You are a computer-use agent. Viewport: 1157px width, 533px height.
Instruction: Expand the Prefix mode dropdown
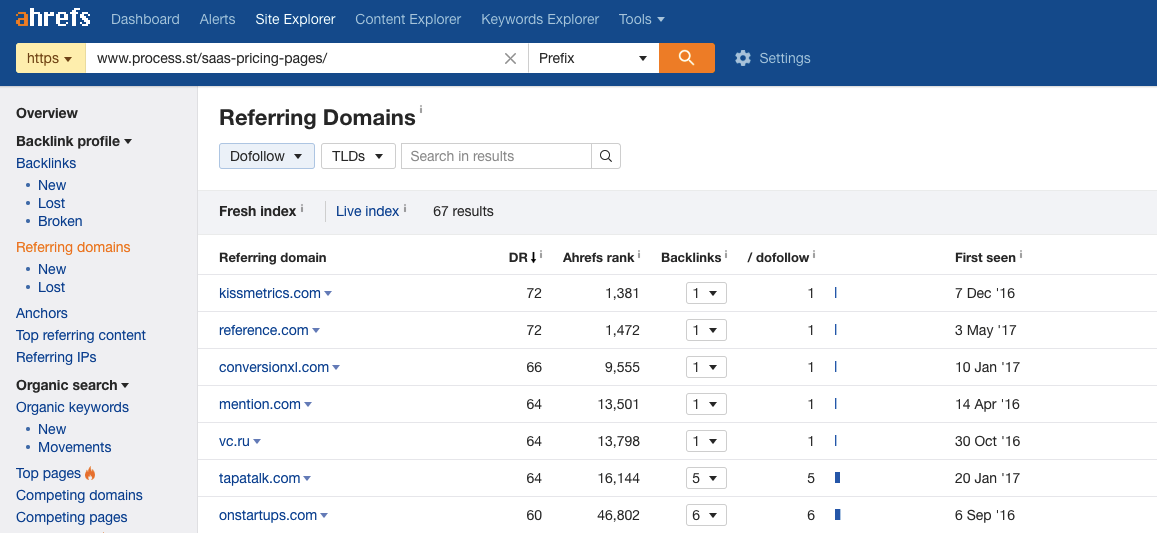coord(593,58)
